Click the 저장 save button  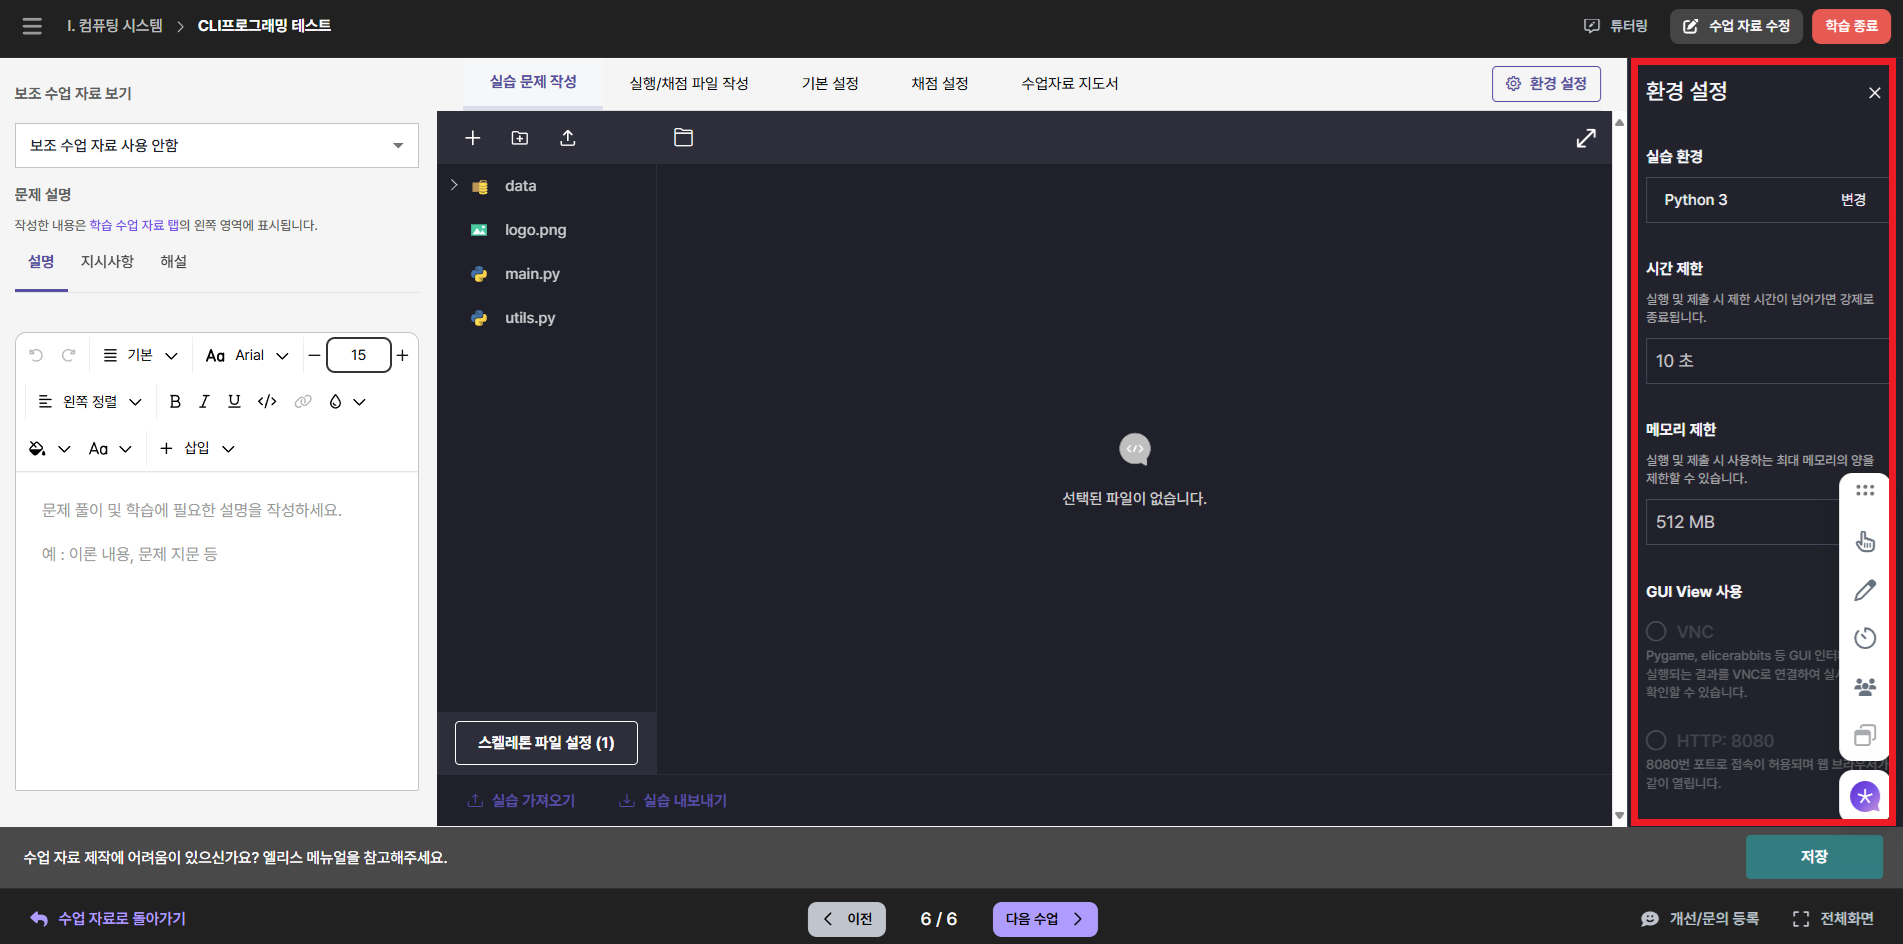[x=1814, y=857]
